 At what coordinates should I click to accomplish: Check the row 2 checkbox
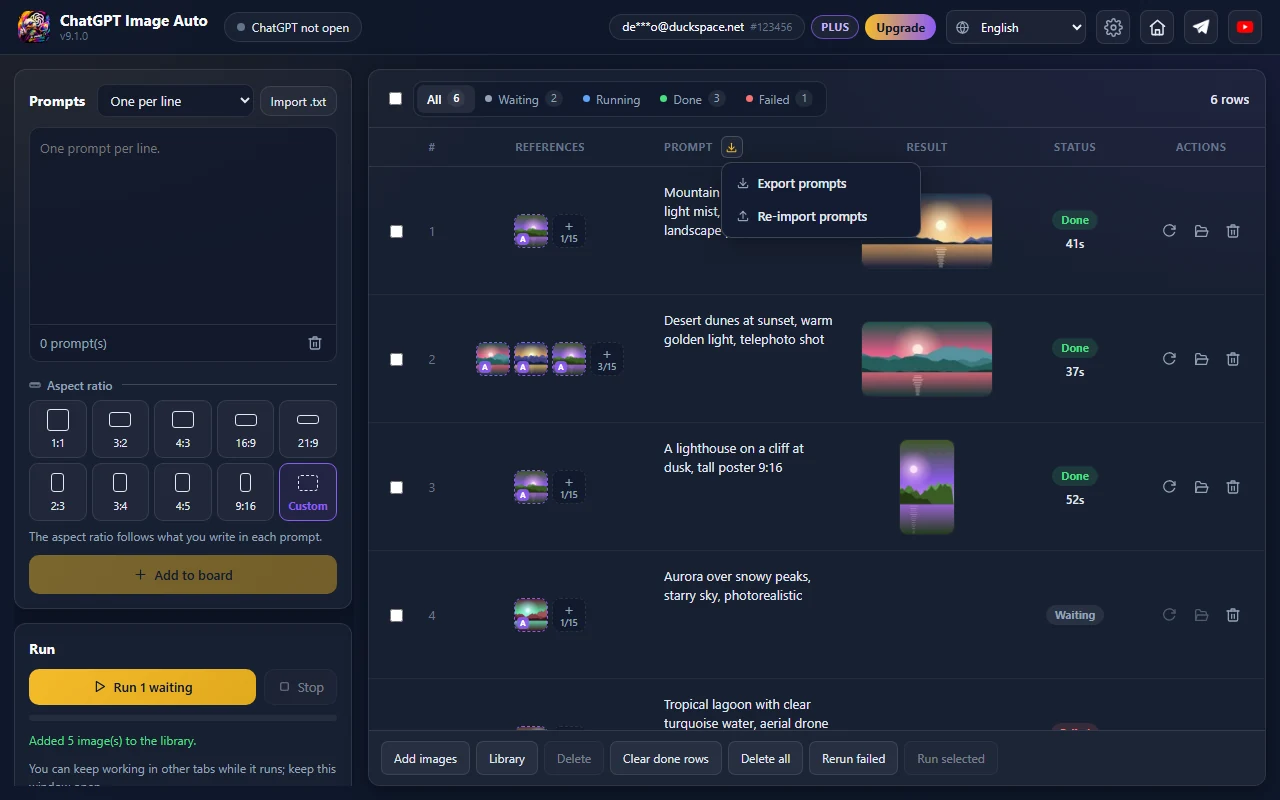[396, 359]
